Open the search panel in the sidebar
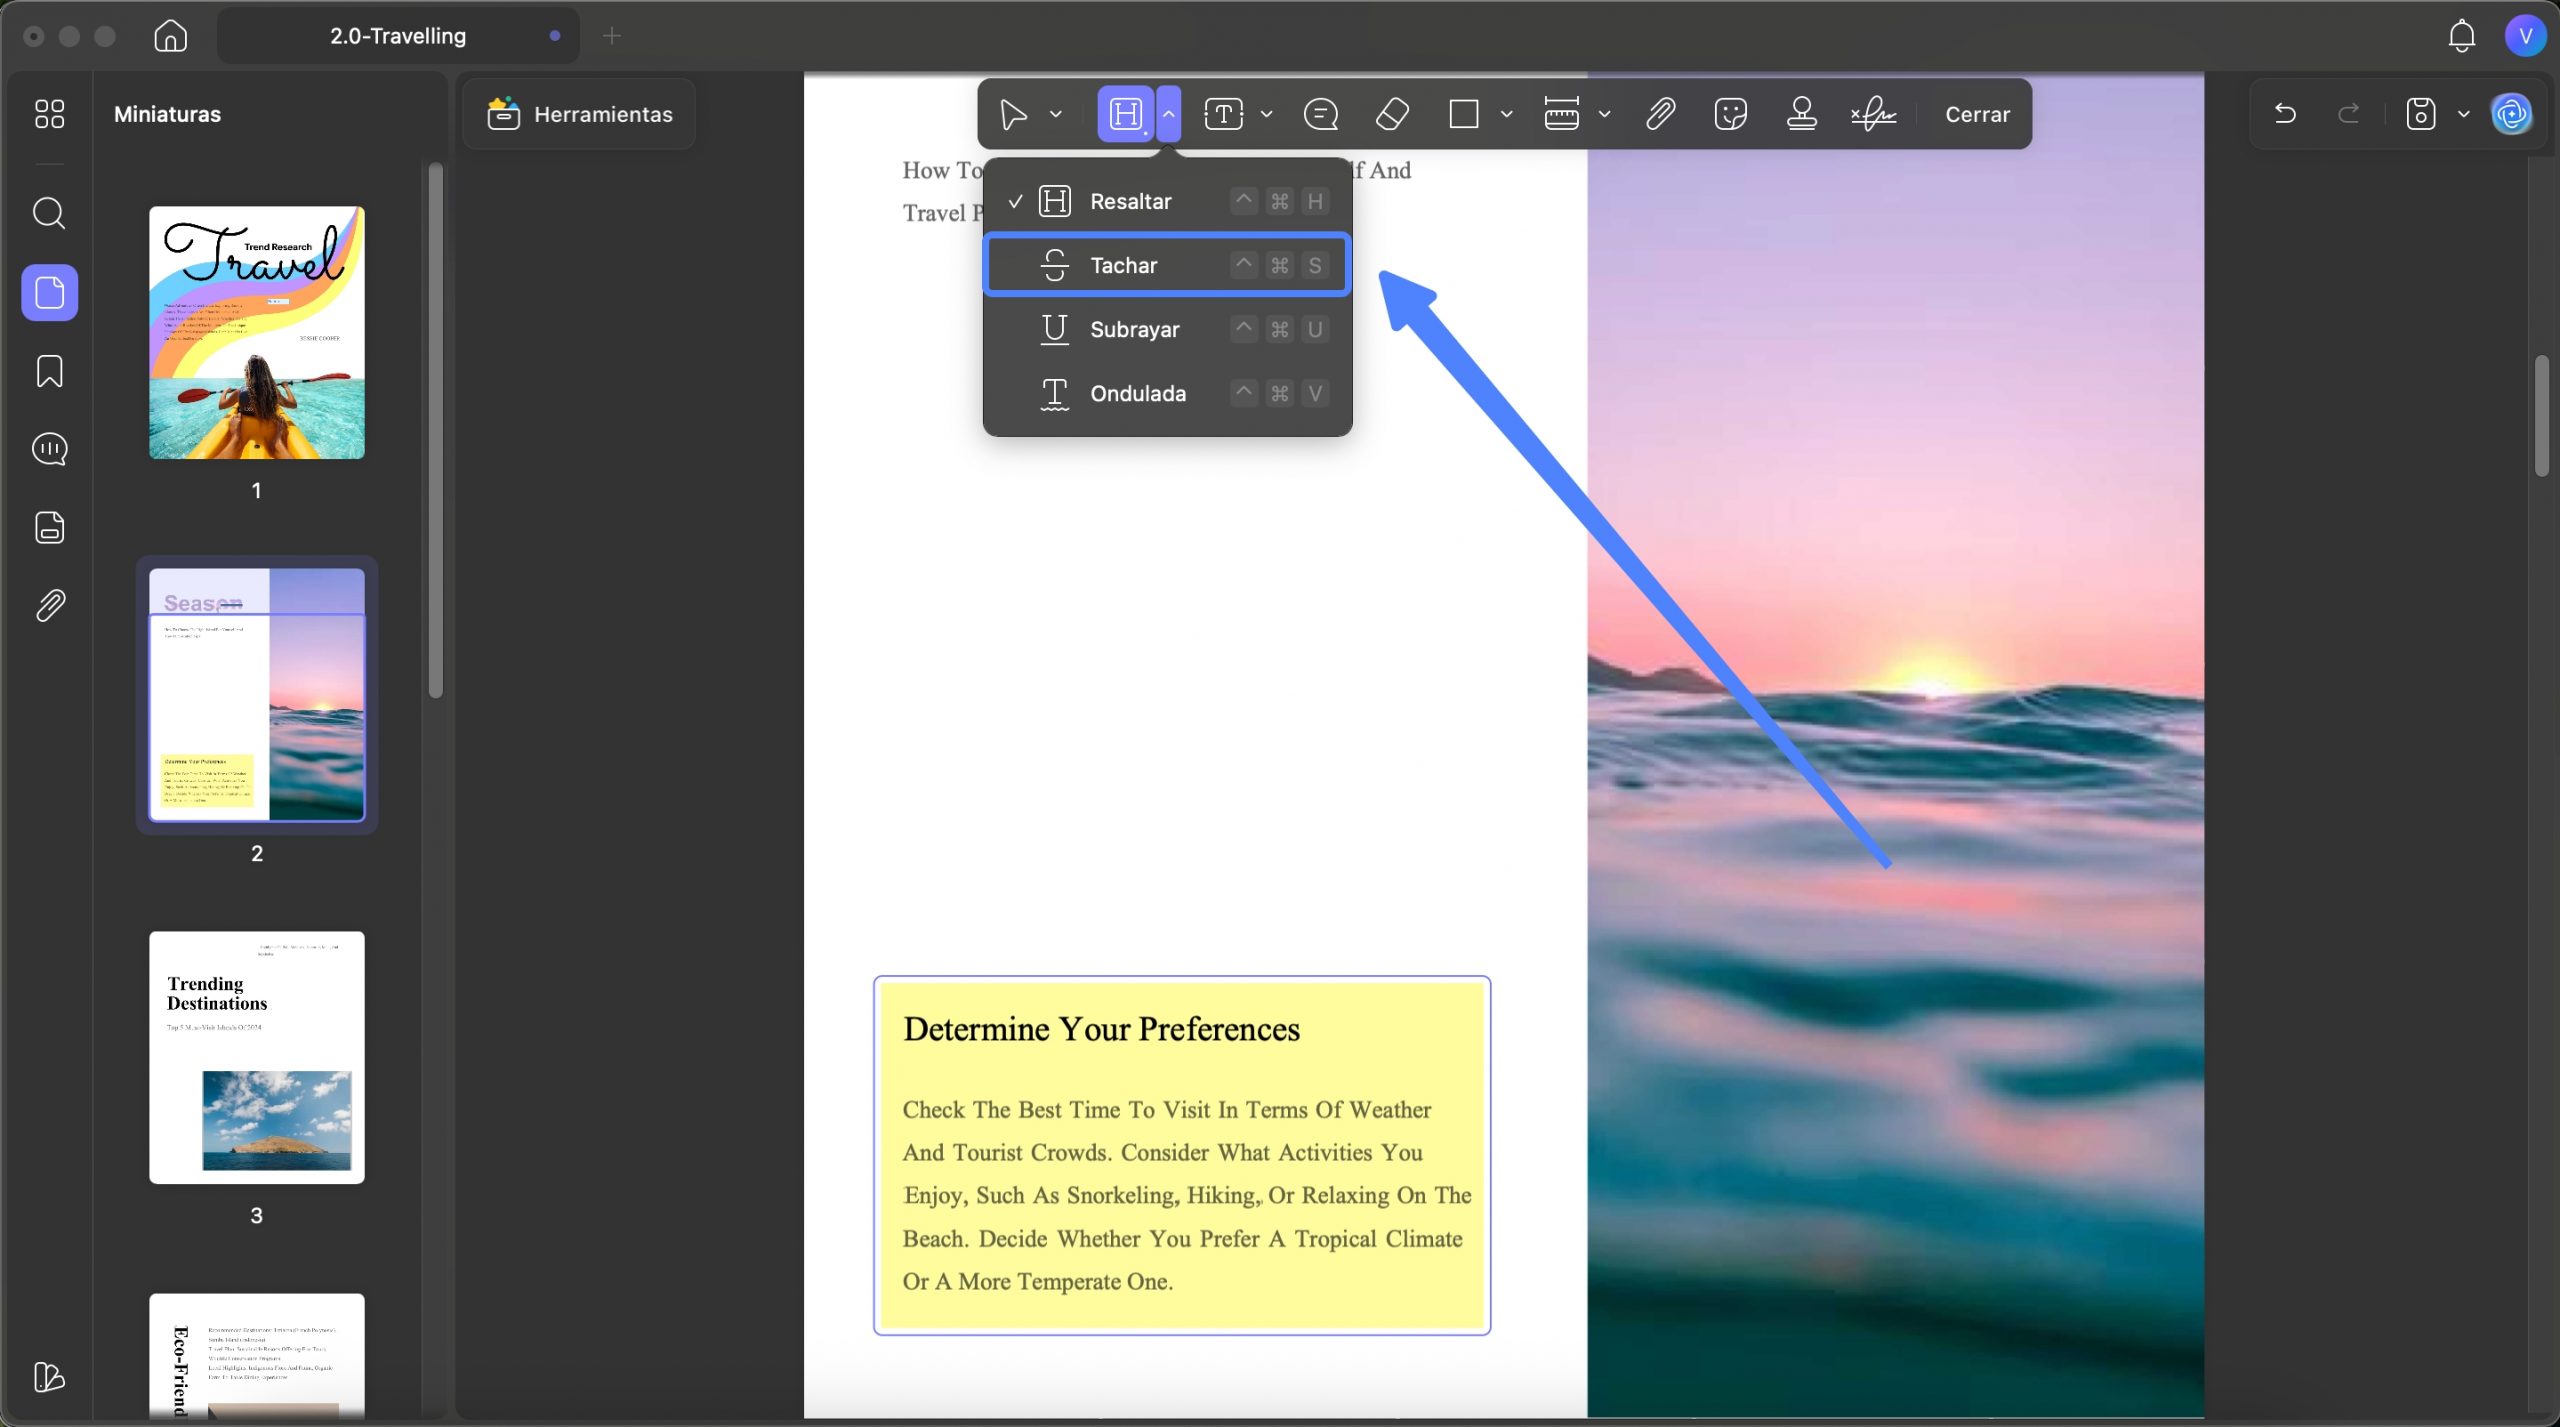This screenshot has height=1427, width=2560. tap(49, 213)
